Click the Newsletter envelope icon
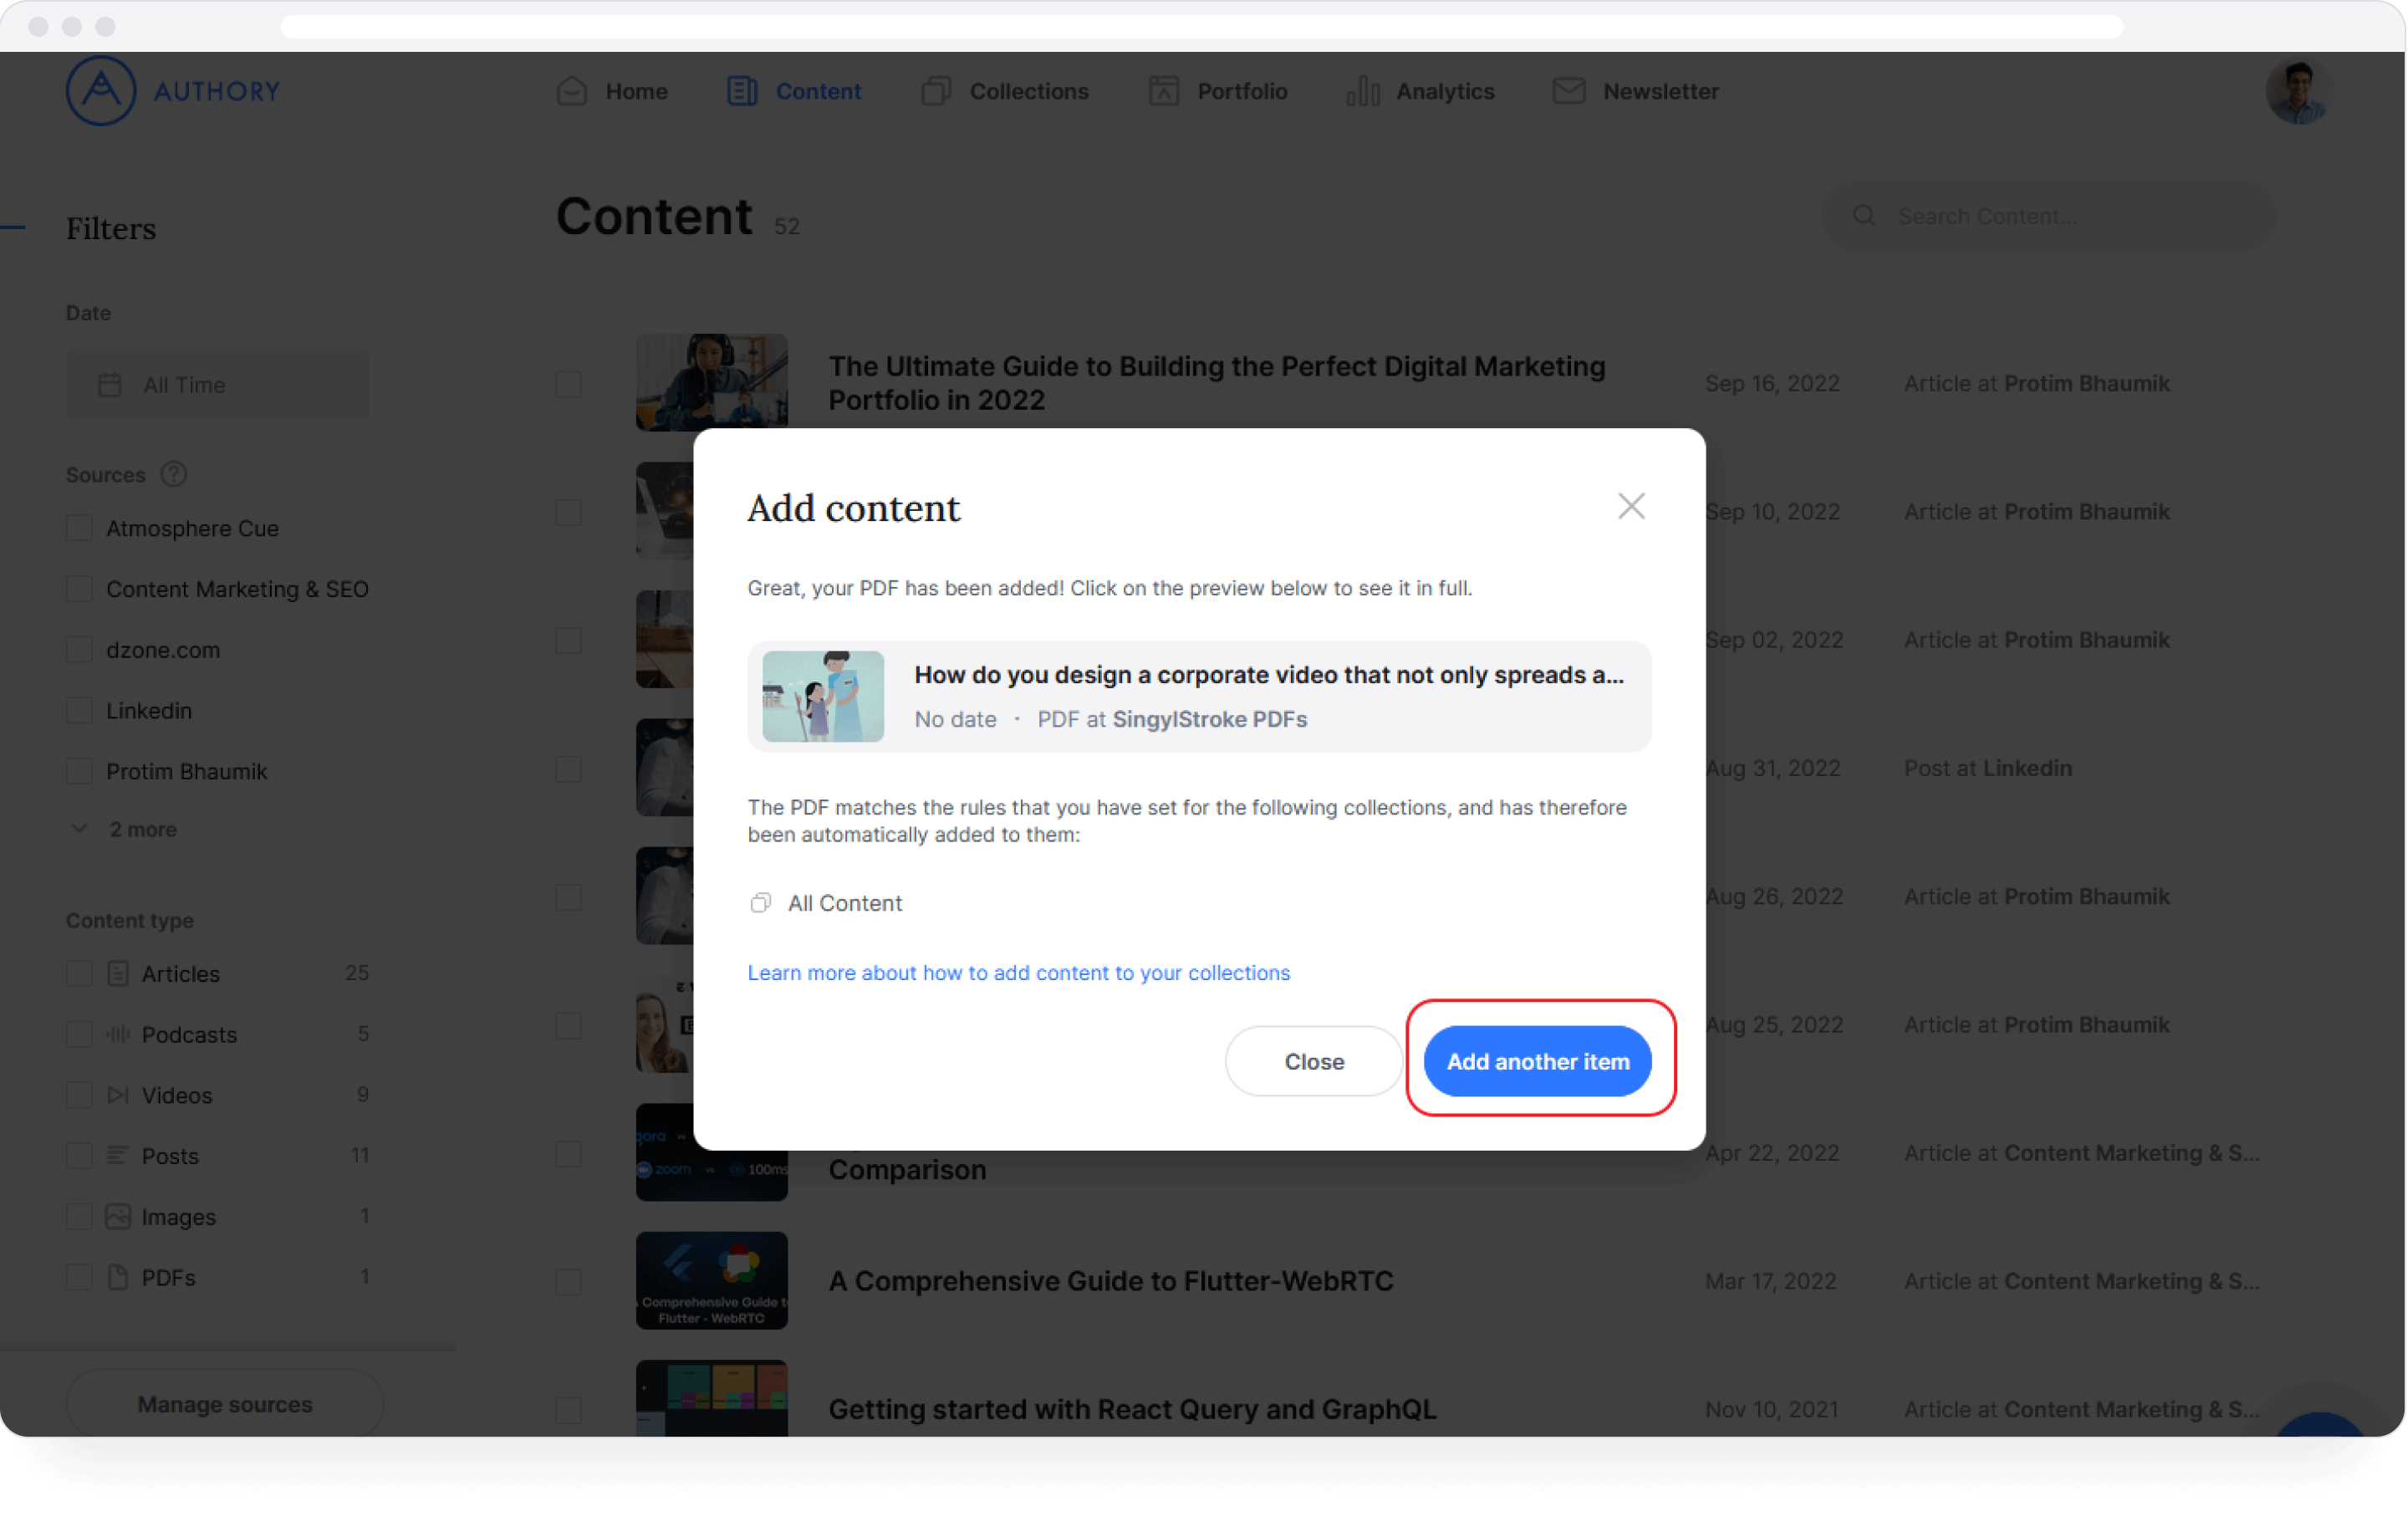 tap(1568, 91)
